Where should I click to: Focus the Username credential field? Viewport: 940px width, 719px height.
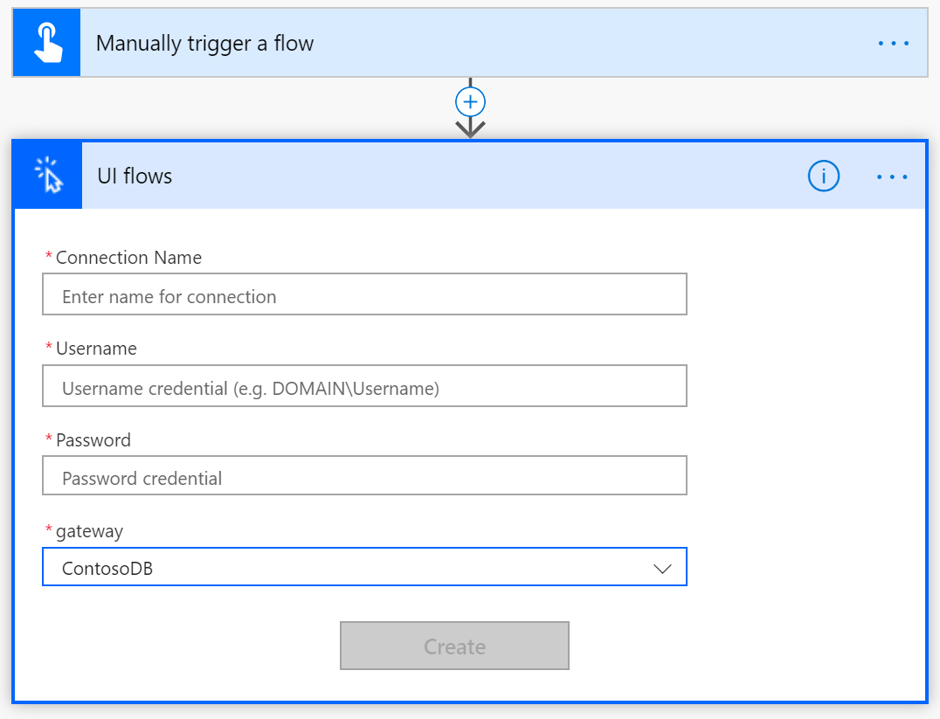coord(364,386)
